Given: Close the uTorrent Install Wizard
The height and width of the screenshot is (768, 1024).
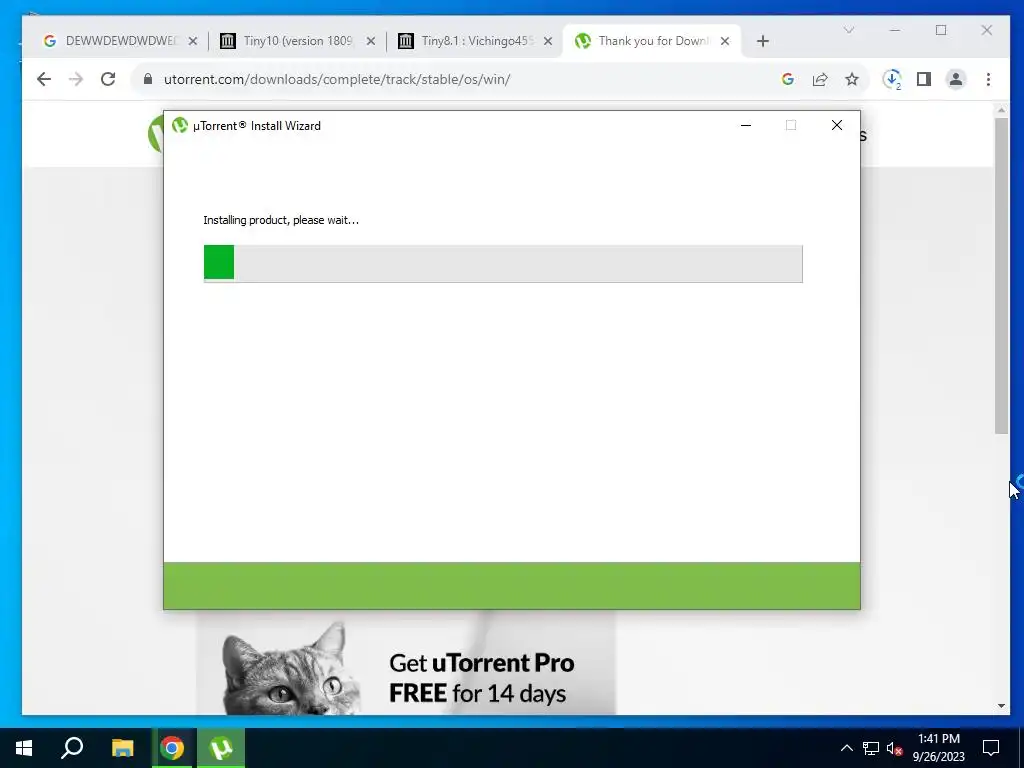Looking at the screenshot, I should 837,125.
